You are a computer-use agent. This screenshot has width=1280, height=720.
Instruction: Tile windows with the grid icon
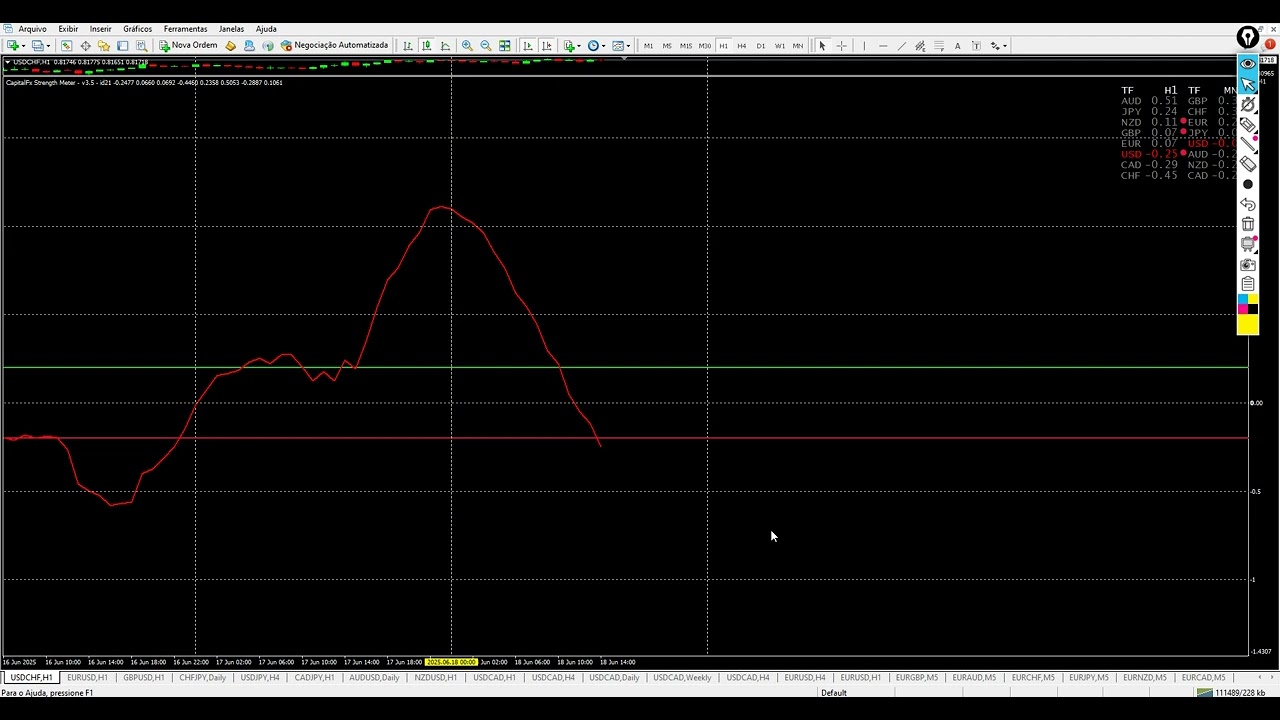pyautogui.click(x=505, y=45)
